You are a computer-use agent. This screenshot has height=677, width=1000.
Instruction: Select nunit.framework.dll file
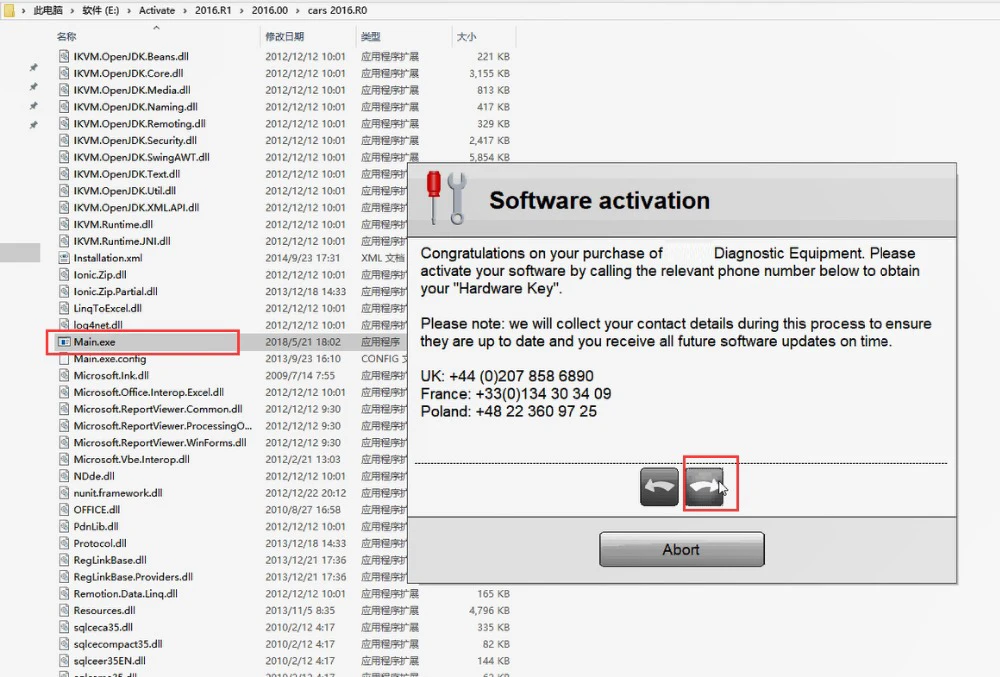[118, 493]
